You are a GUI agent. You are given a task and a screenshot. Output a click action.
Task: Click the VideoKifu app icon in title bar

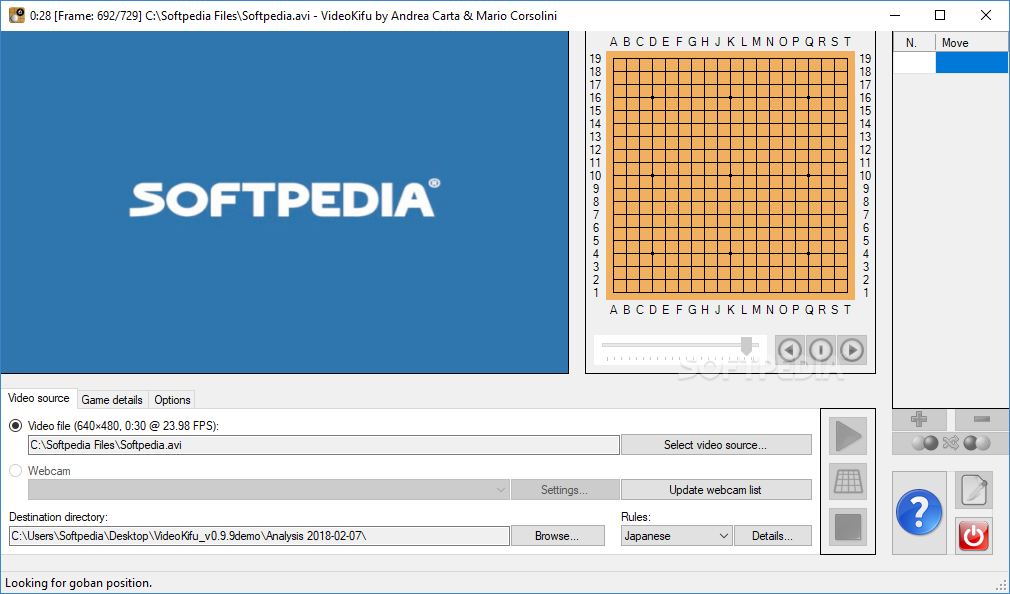click(17, 15)
